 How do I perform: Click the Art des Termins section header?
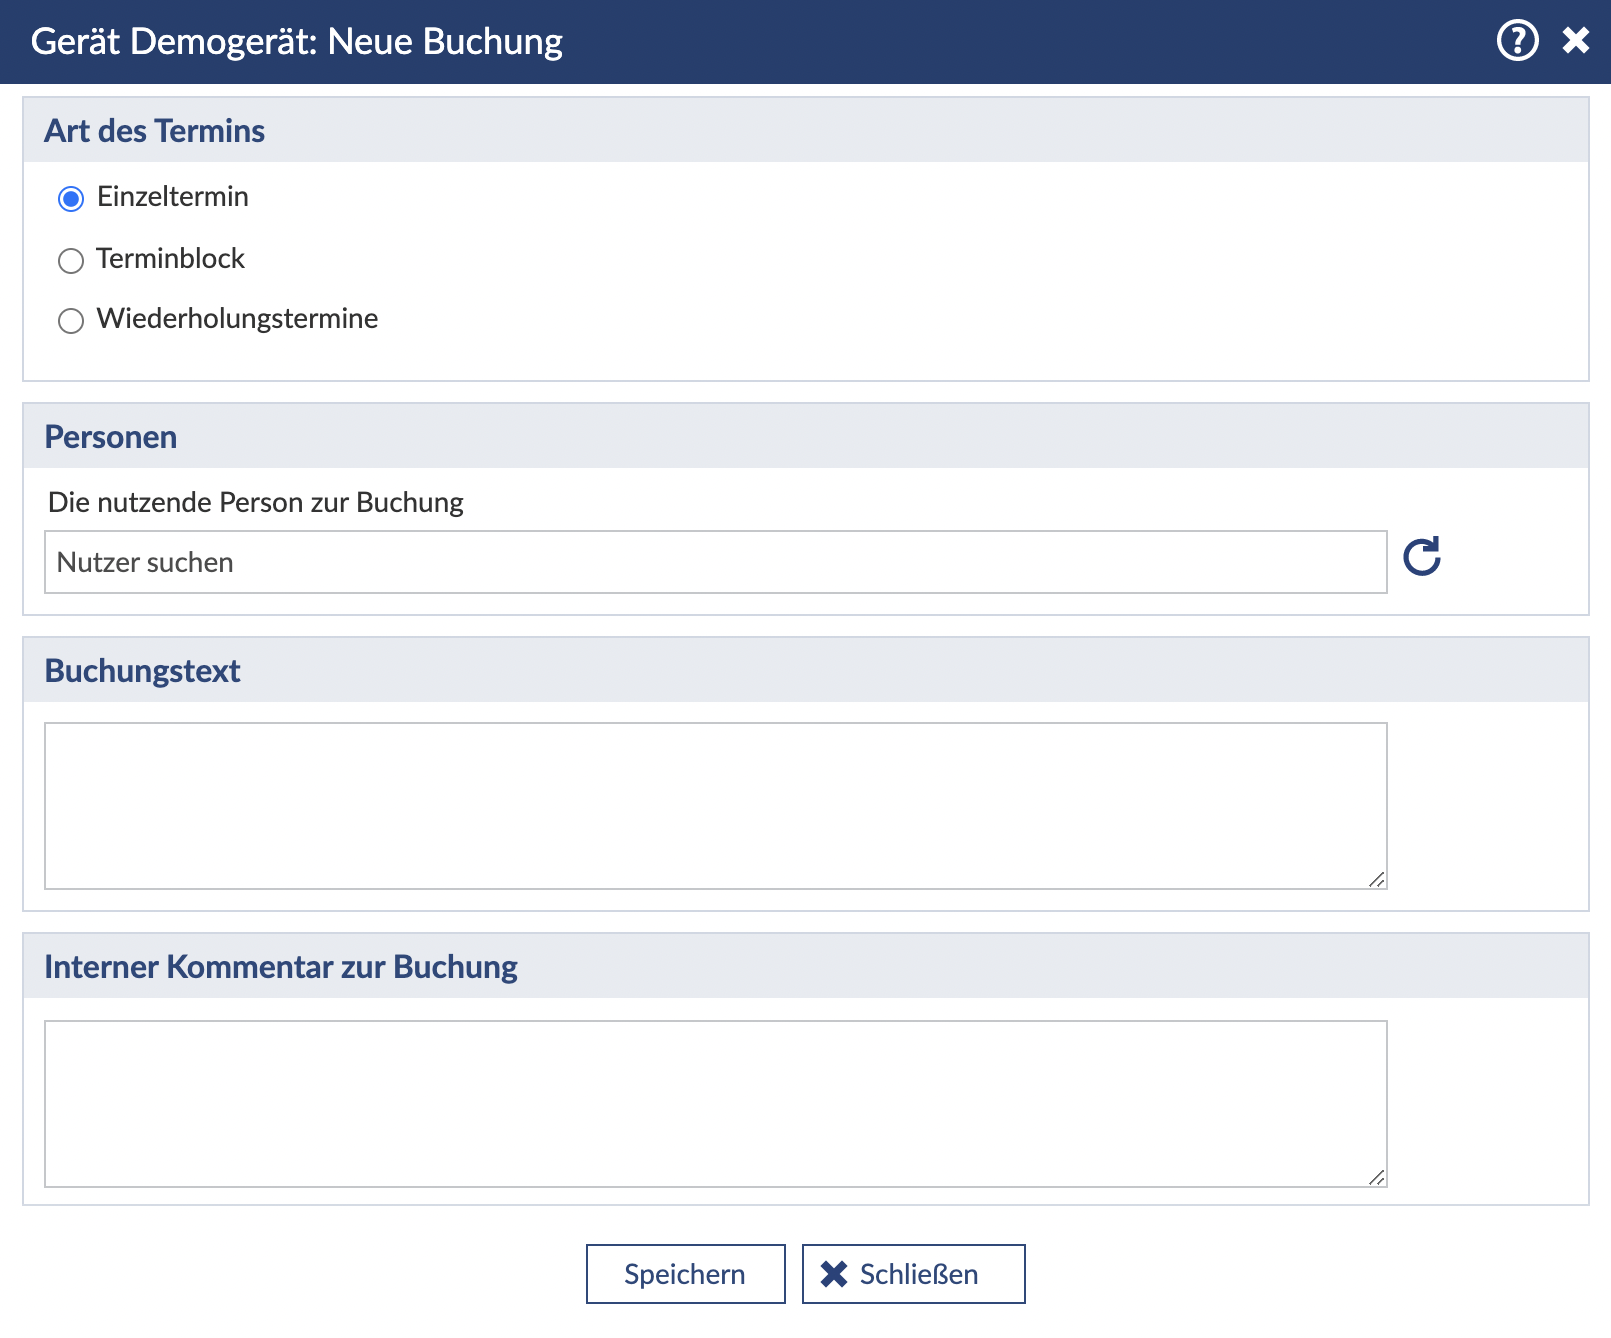(x=155, y=131)
